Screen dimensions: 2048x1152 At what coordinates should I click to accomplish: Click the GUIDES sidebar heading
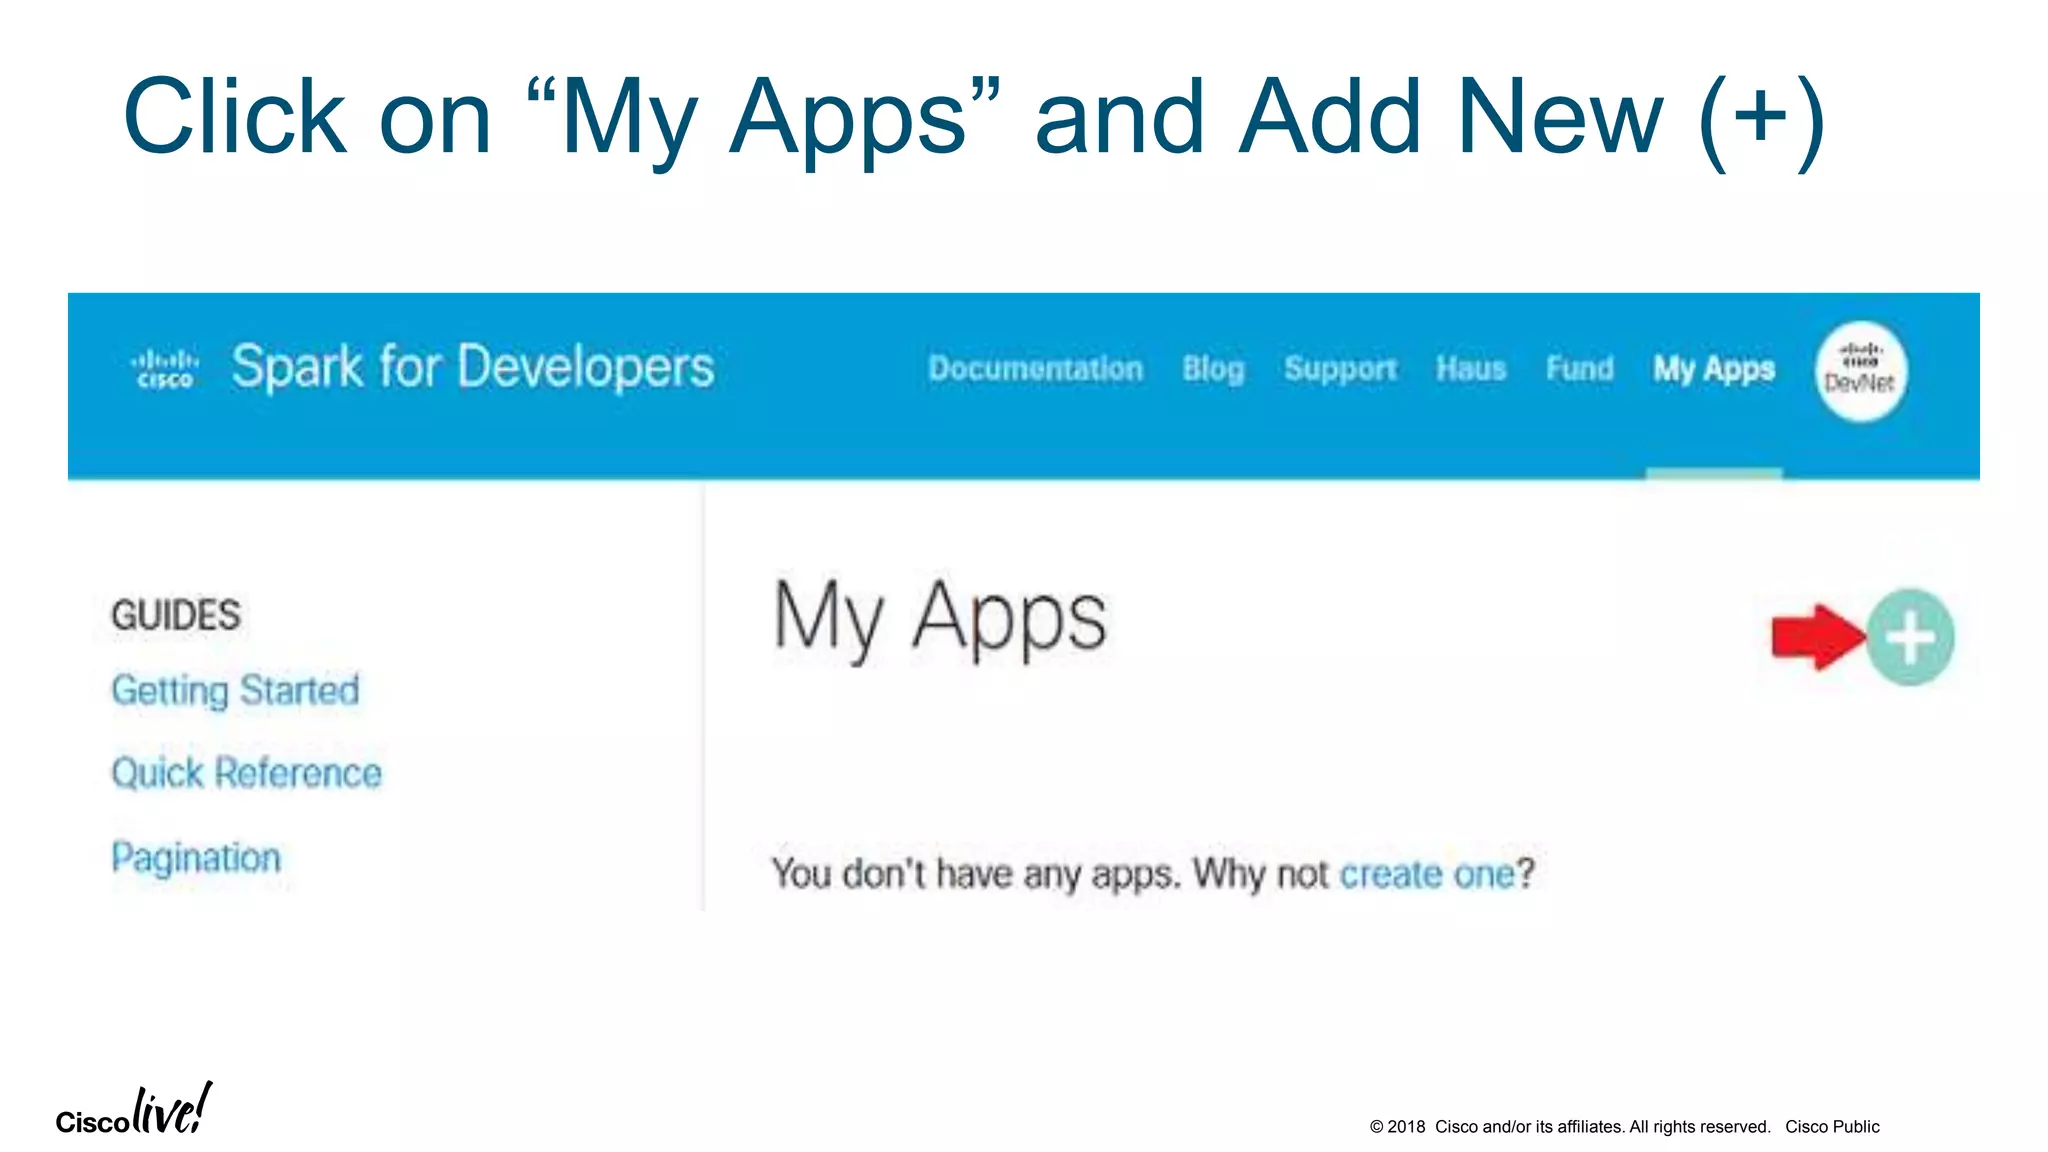pos(176,615)
